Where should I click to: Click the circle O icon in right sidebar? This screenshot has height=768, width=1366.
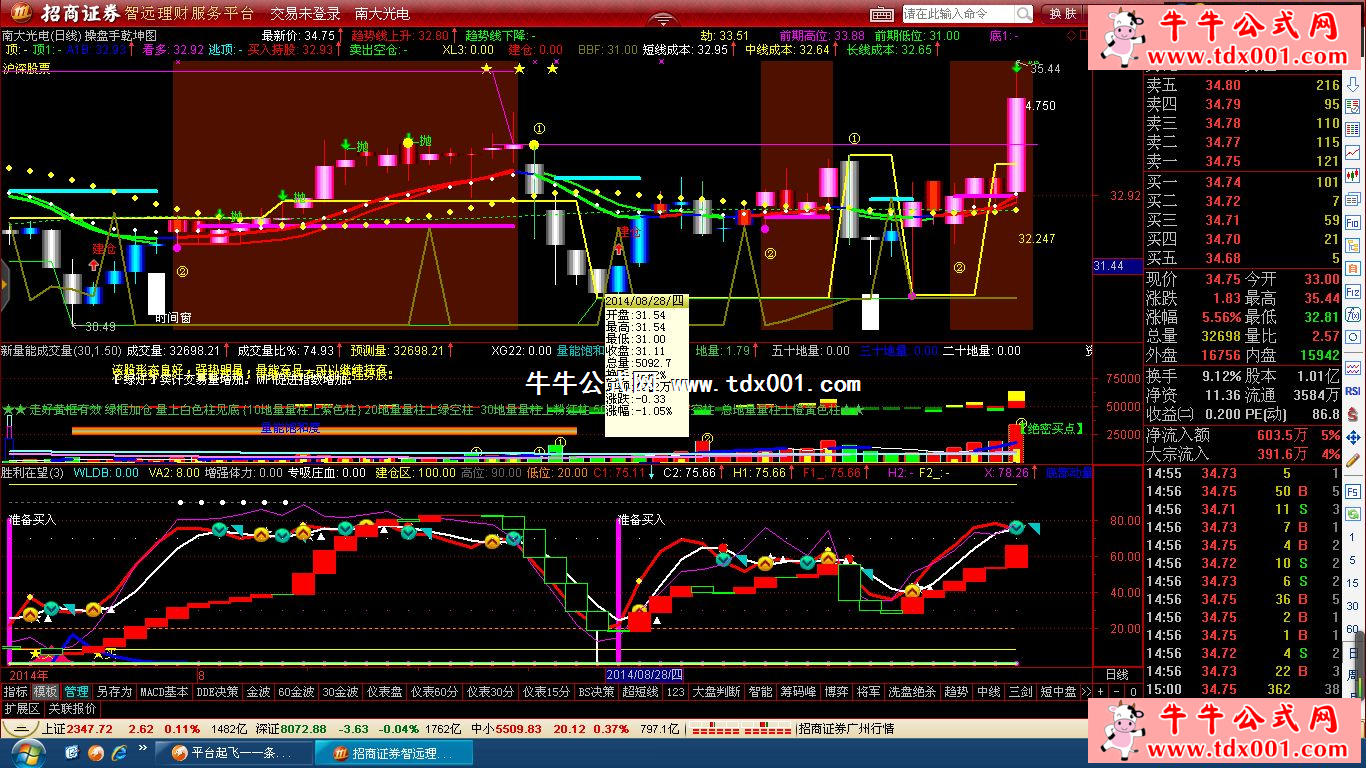[x=1353, y=337]
